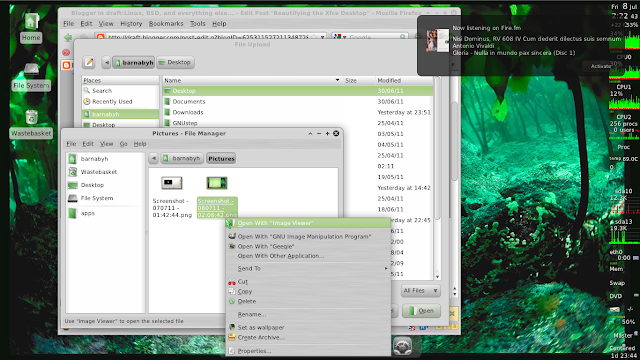Select Wastebasket in file manager sidebar
The height and width of the screenshot is (360, 640).
(x=98, y=172)
